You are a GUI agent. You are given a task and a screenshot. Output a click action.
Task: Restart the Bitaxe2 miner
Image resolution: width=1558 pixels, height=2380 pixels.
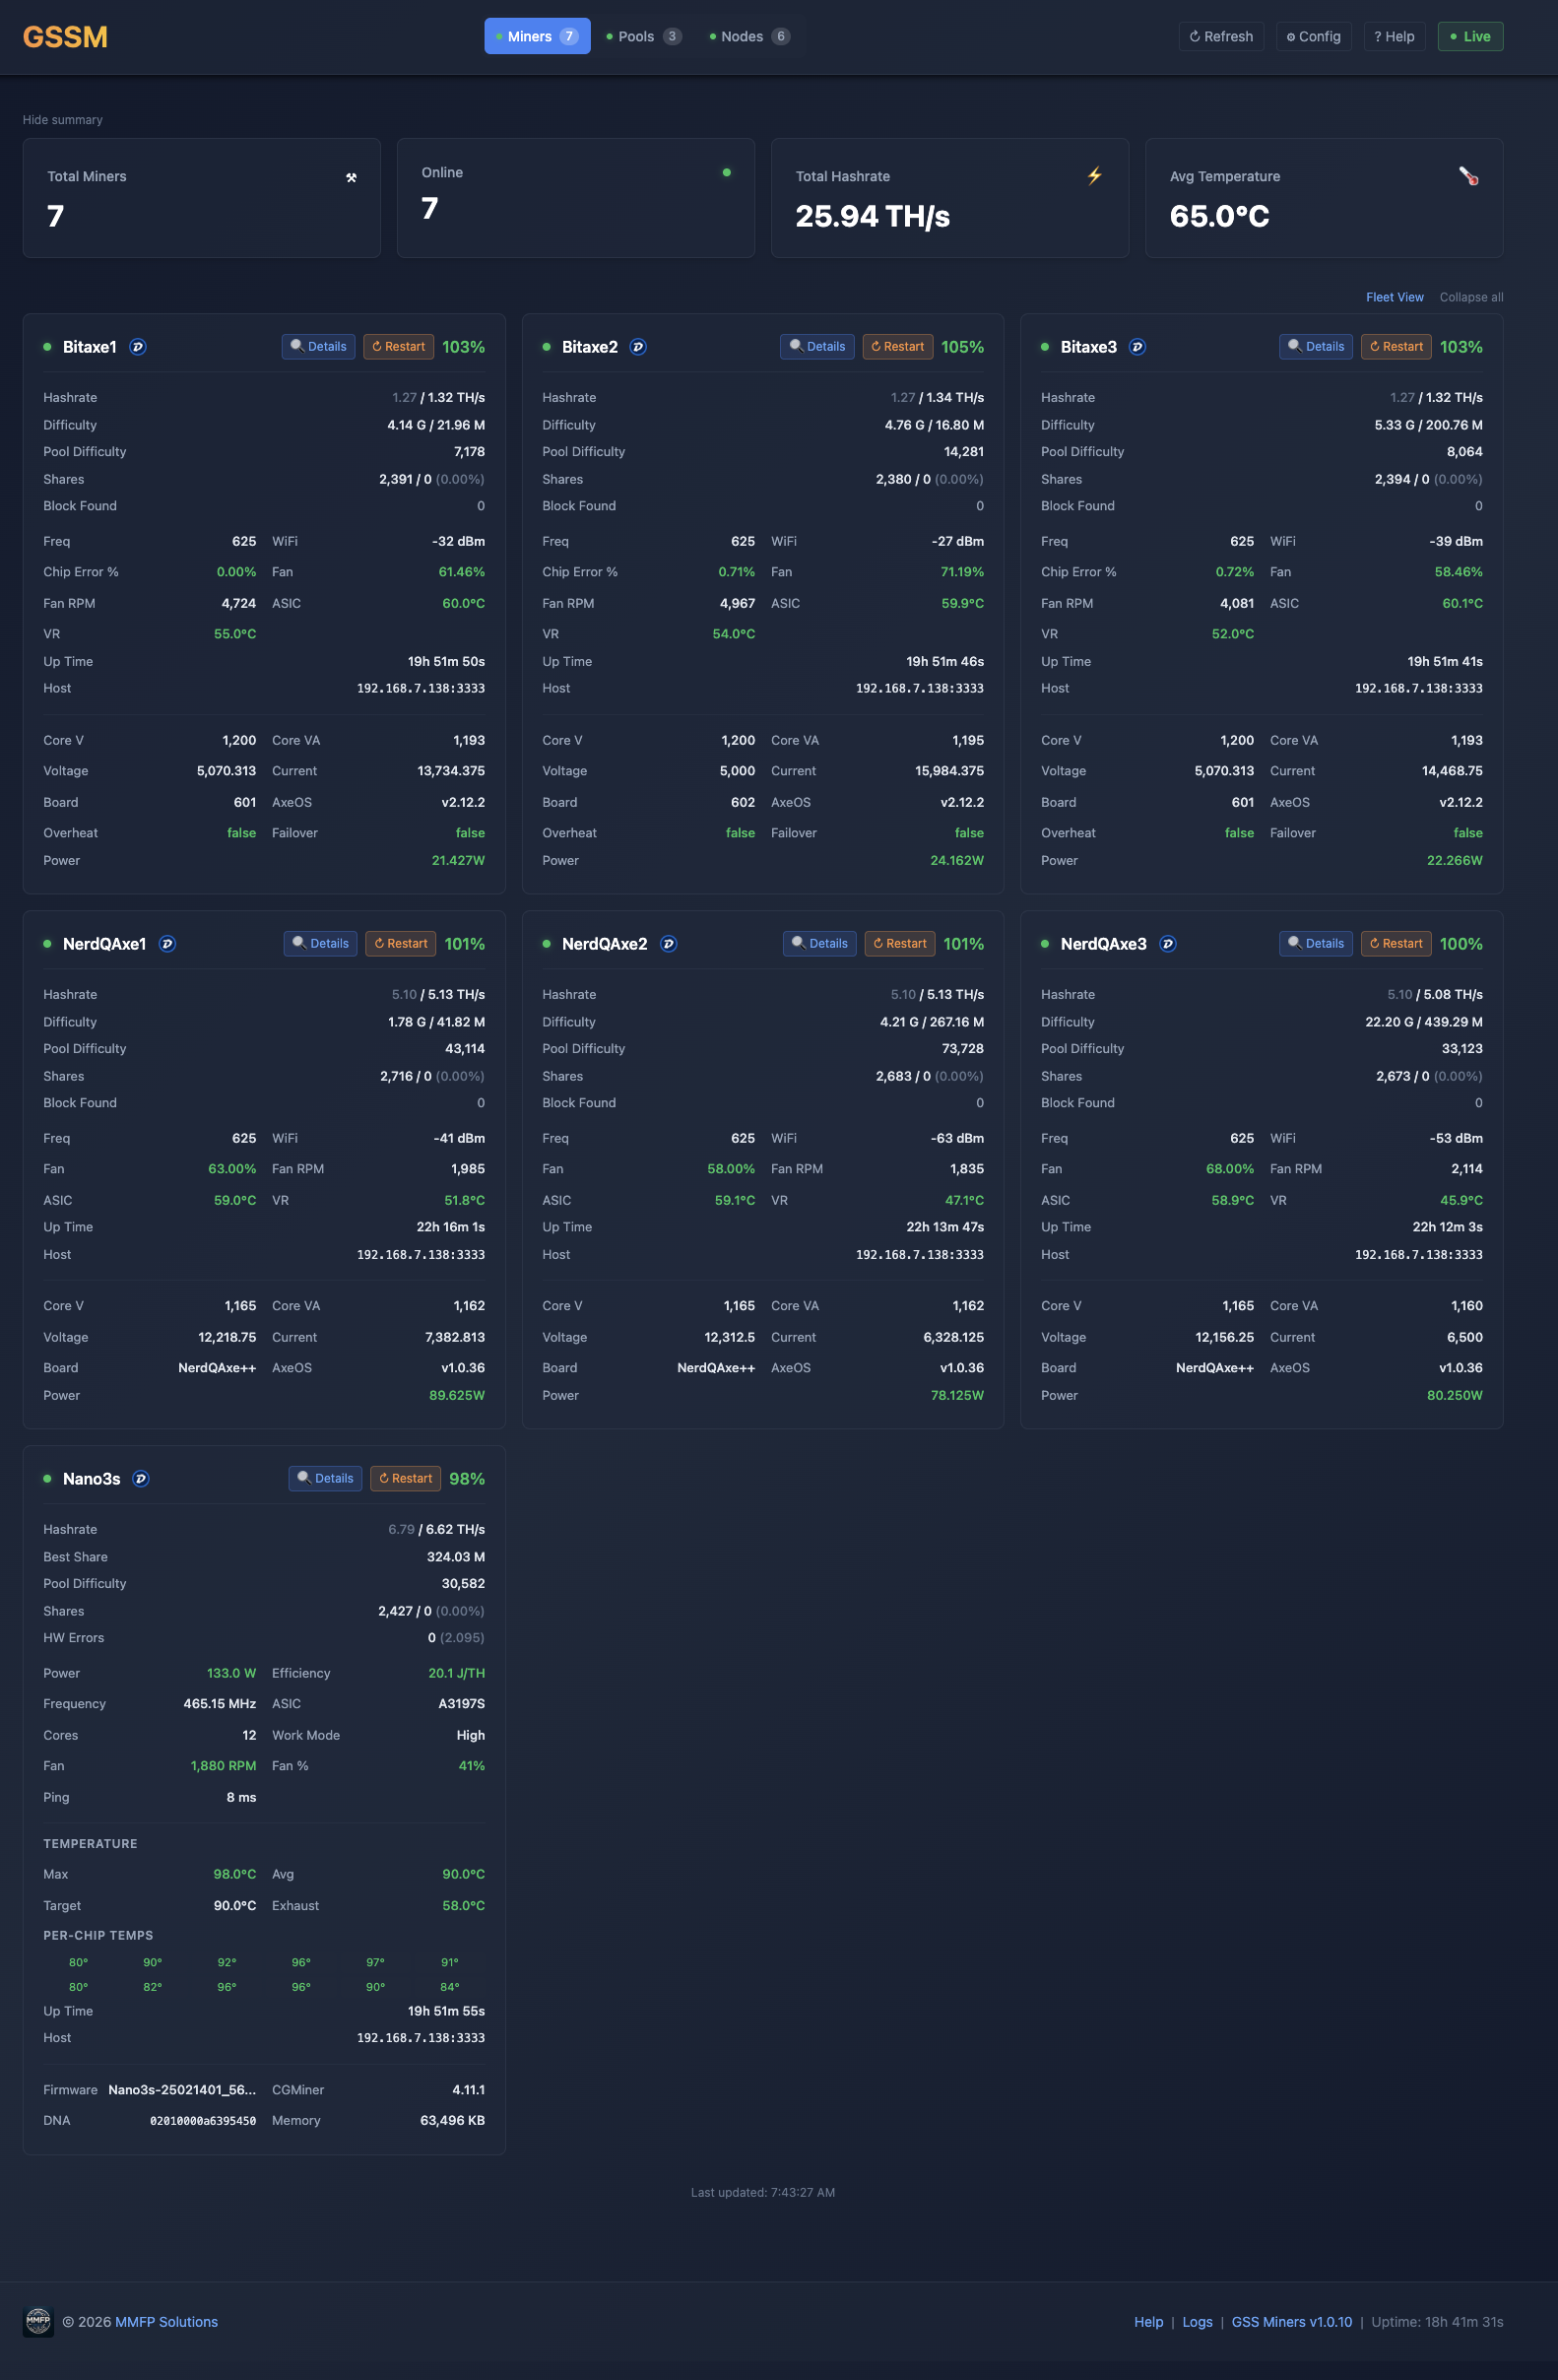tap(897, 347)
